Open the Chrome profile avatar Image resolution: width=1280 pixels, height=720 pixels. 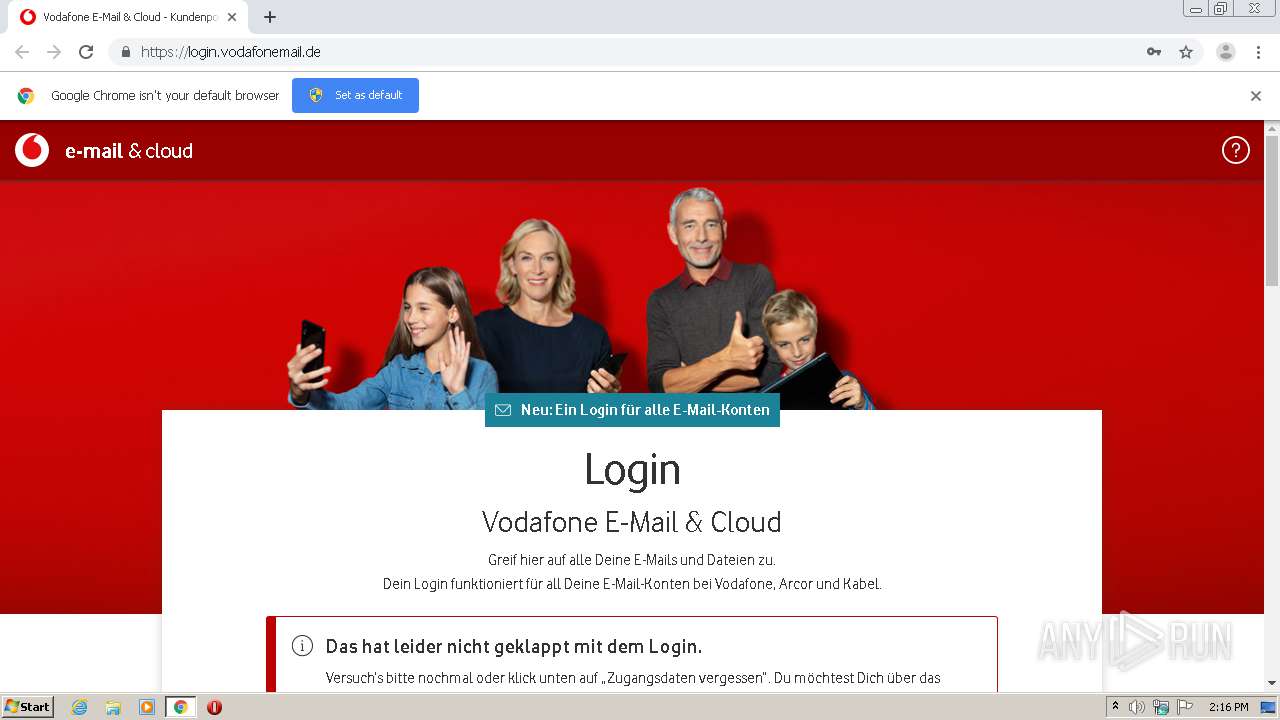pyautogui.click(x=1226, y=52)
